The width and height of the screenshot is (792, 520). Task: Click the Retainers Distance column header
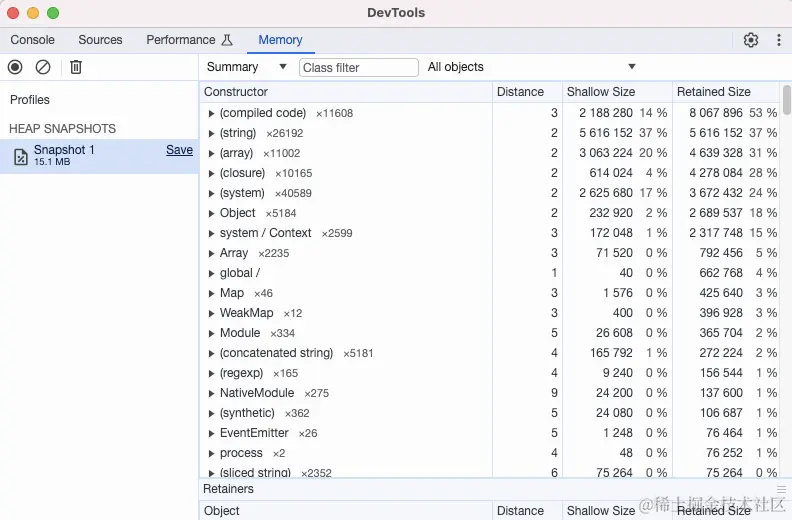click(x=527, y=510)
